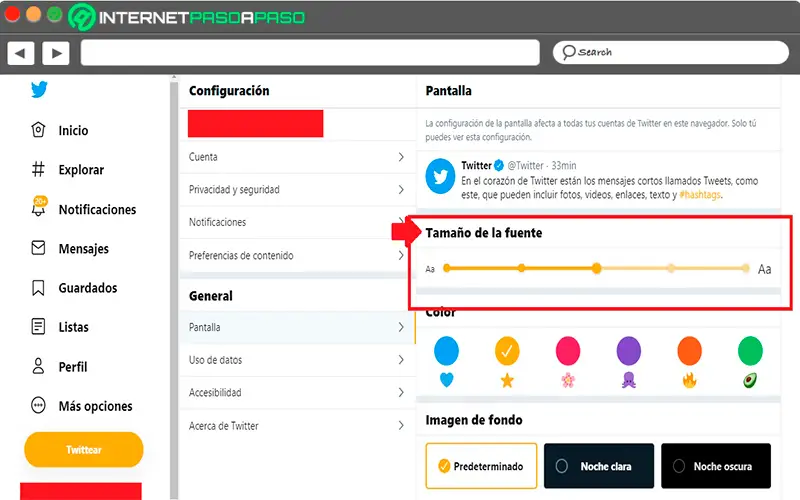Screen dimensions: 800x500
Task: Open Preferencias de contenido settings item
Action: click(x=297, y=255)
